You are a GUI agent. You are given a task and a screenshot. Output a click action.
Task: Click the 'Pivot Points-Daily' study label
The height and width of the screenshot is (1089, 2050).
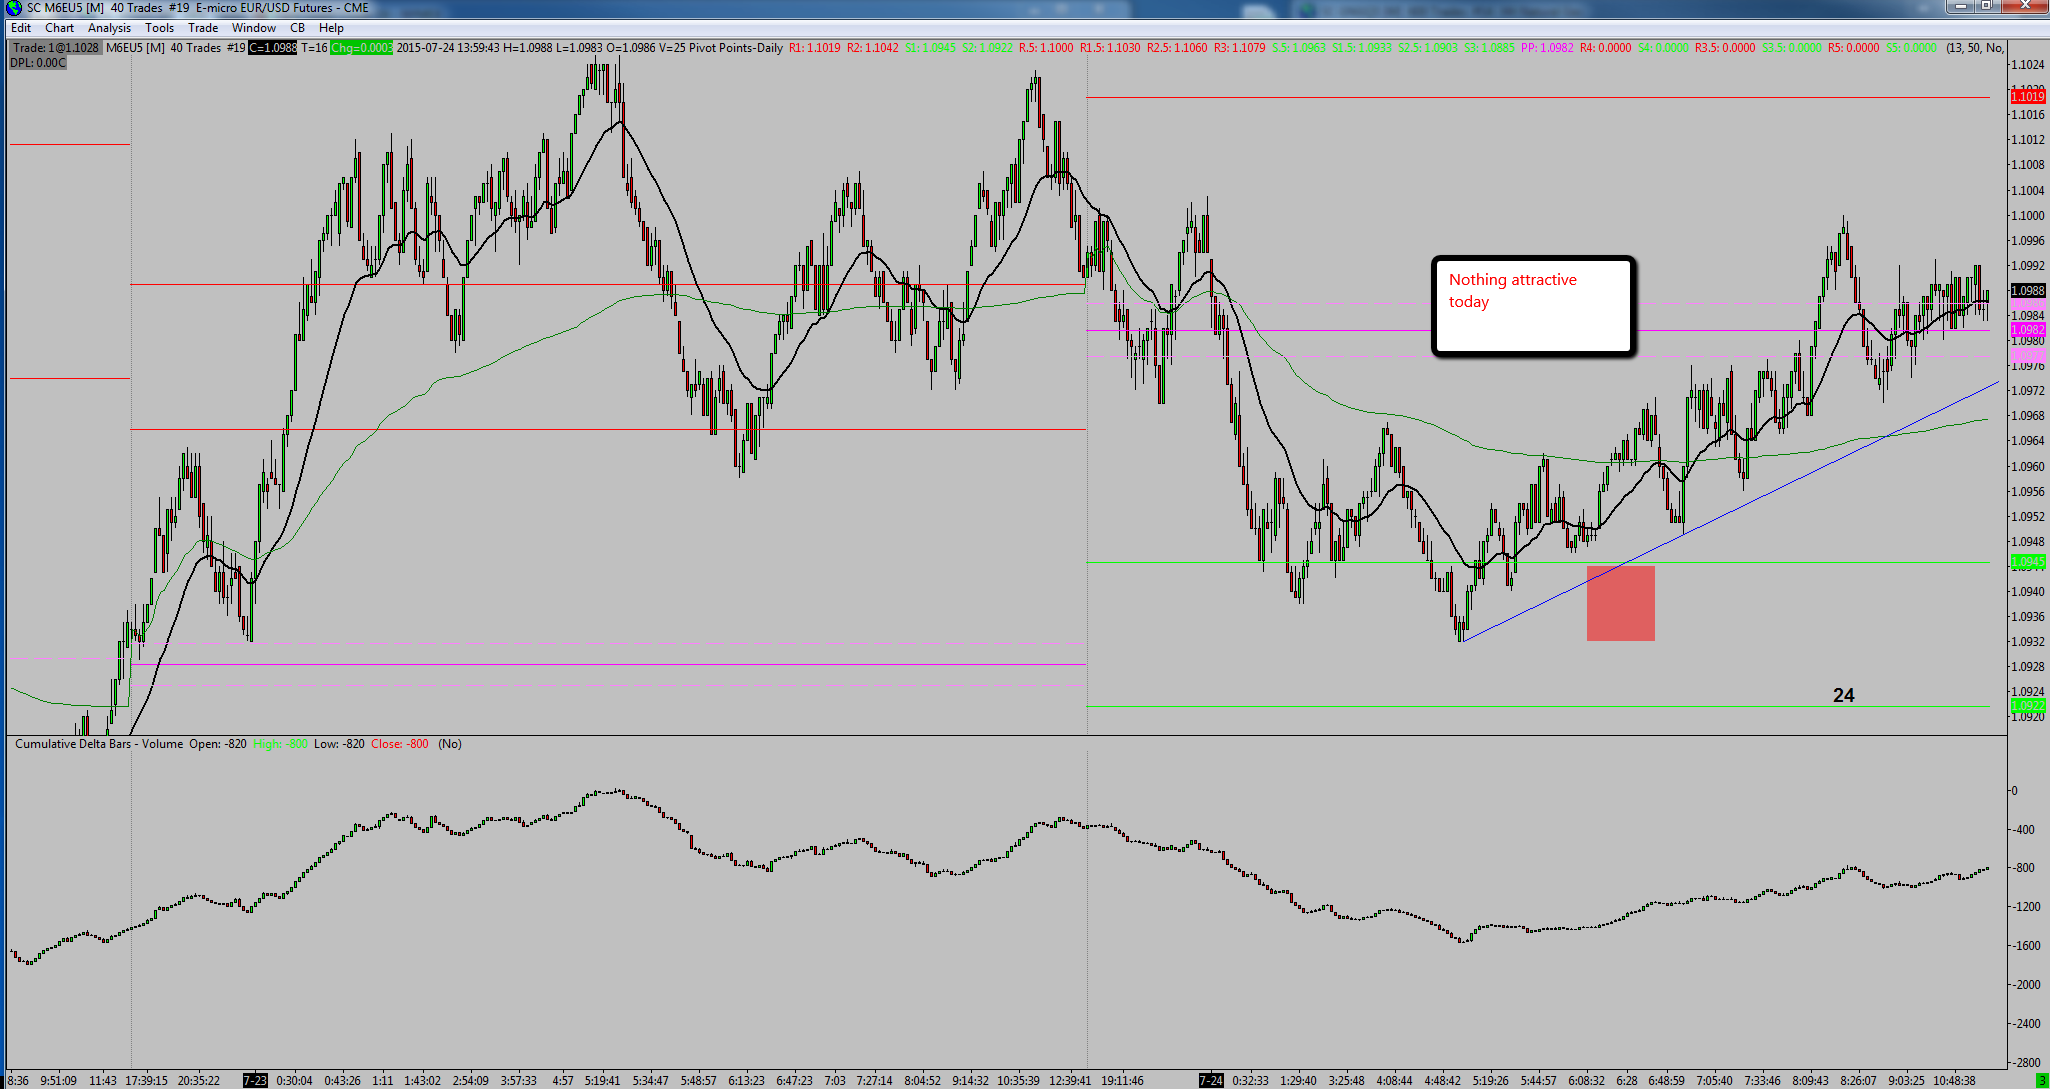point(736,48)
